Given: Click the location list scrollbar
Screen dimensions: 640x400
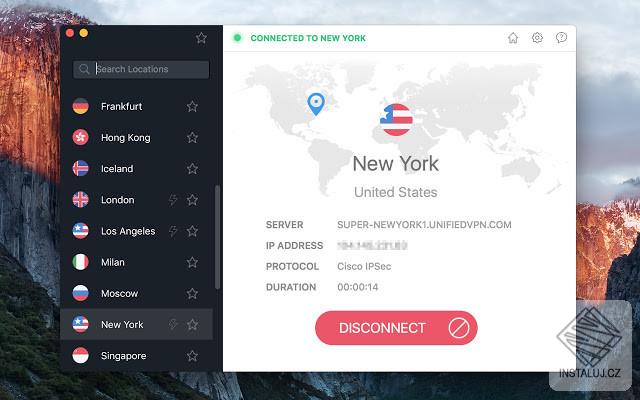Looking at the screenshot, I should click(x=217, y=237).
